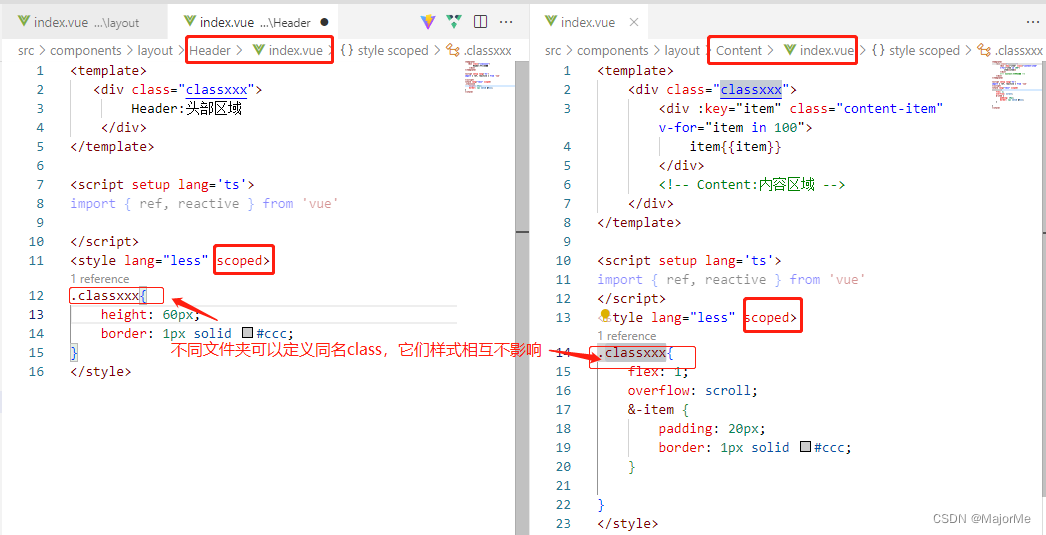Open 'Header' folder breadcrumb
The width and height of the screenshot is (1046, 535).
click(210, 51)
